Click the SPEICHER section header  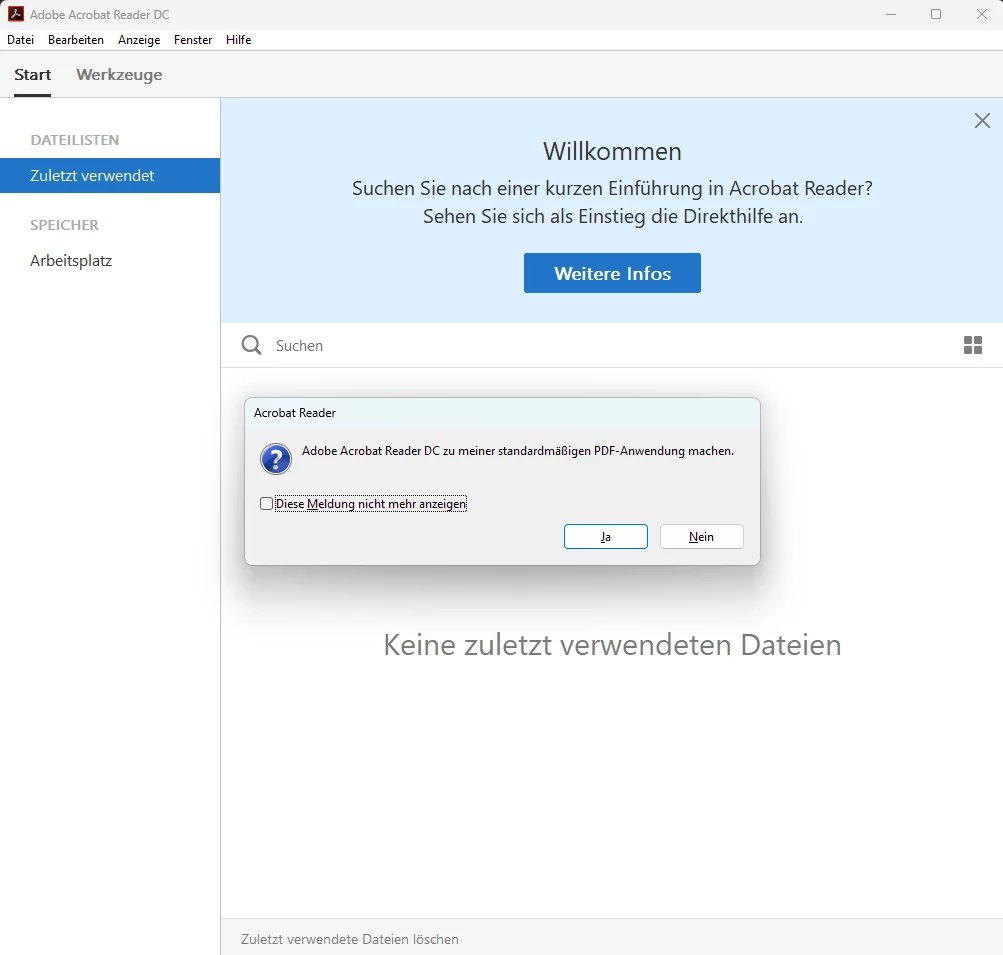click(65, 225)
